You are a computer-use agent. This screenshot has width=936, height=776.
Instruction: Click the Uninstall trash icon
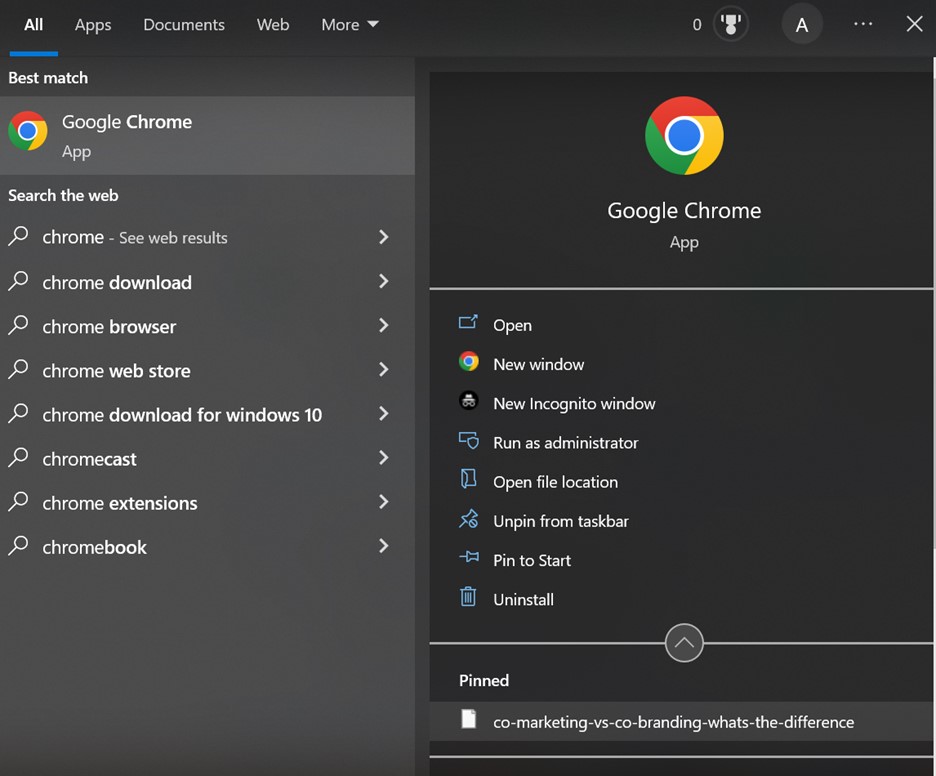tap(468, 598)
